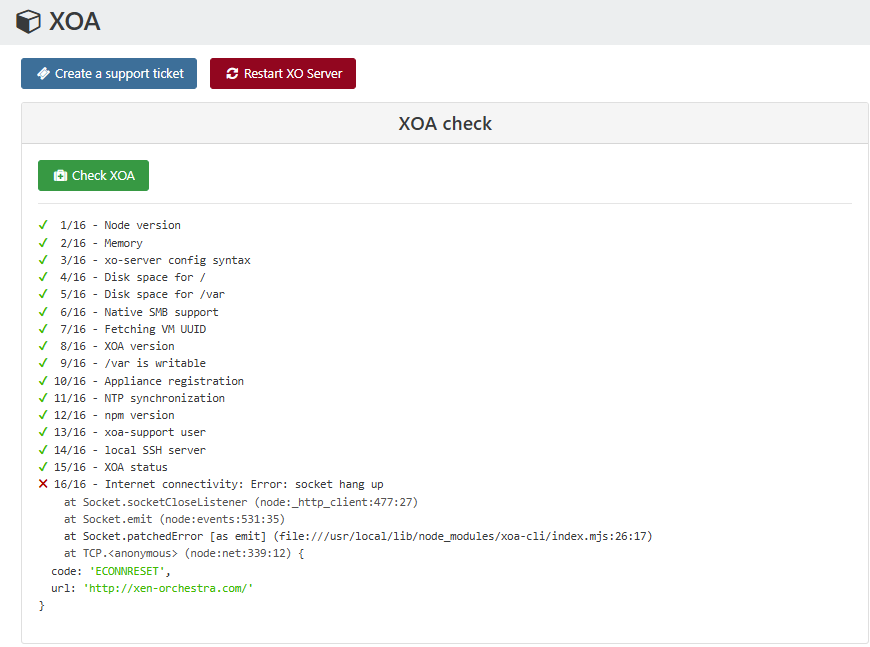Click the Native SMB support check line
Screen dimensions: 870x647
coord(138,312)
